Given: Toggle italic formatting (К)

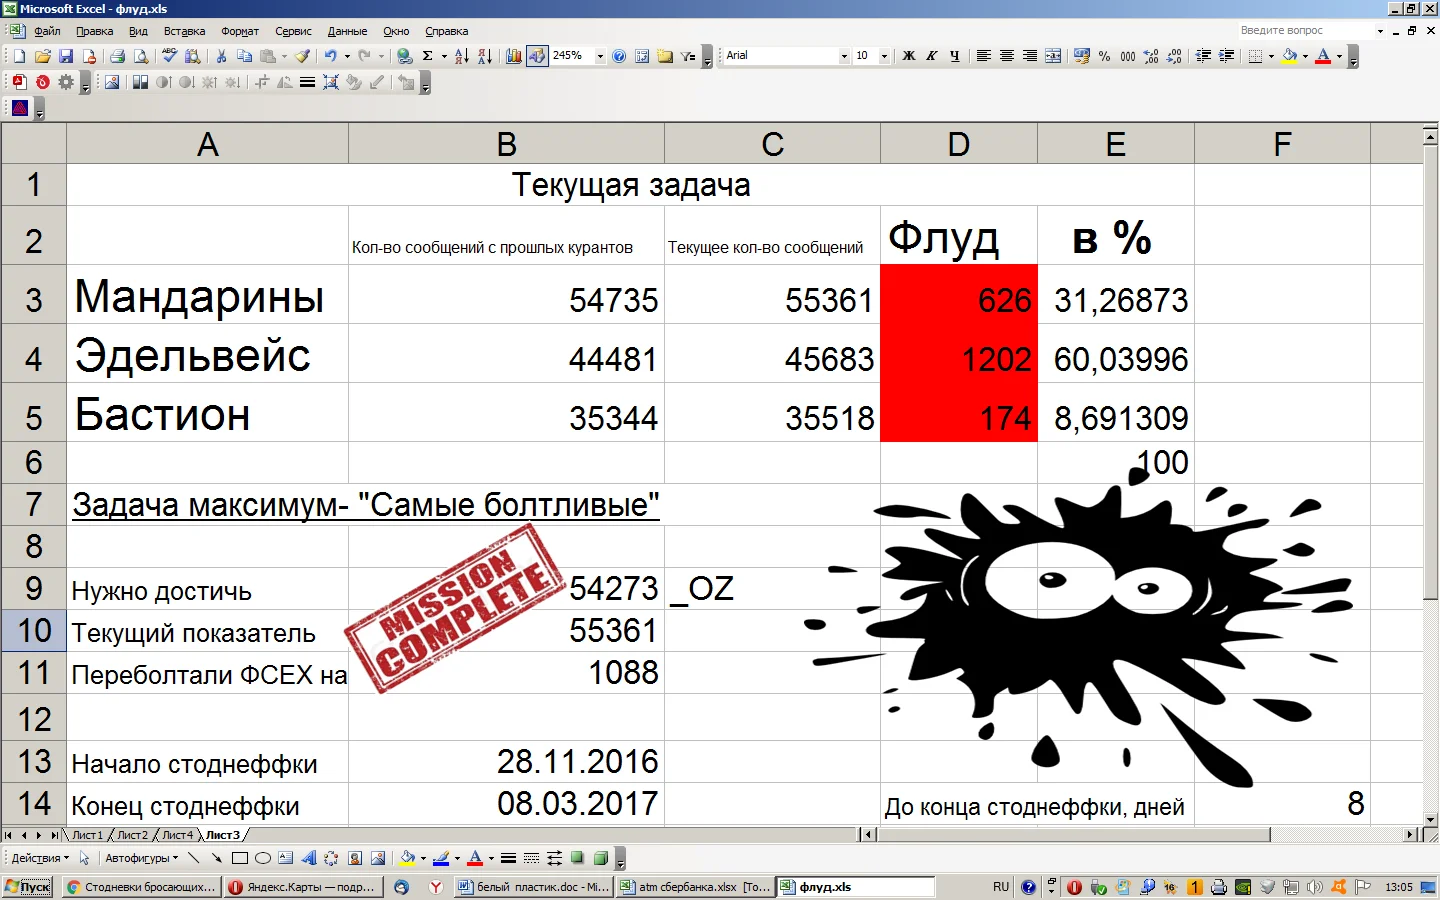Looking at the screenshot, I should [x=931, y=56].
